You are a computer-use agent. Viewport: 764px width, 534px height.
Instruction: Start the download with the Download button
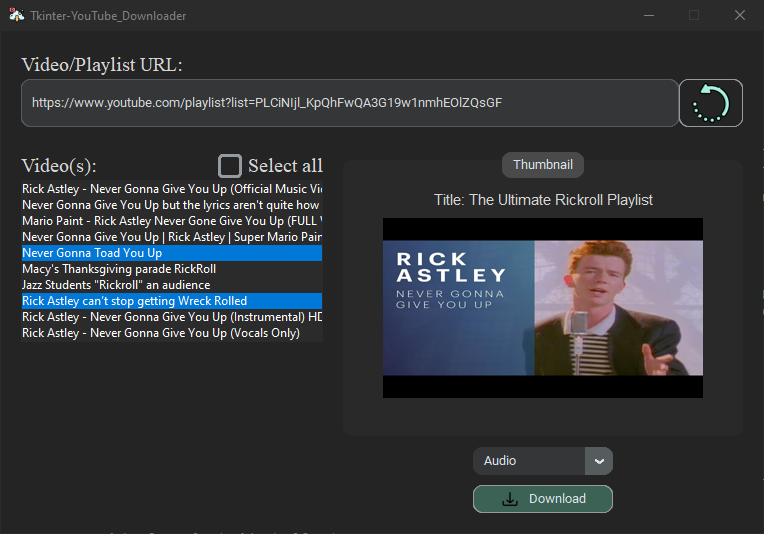click(543, 499)
